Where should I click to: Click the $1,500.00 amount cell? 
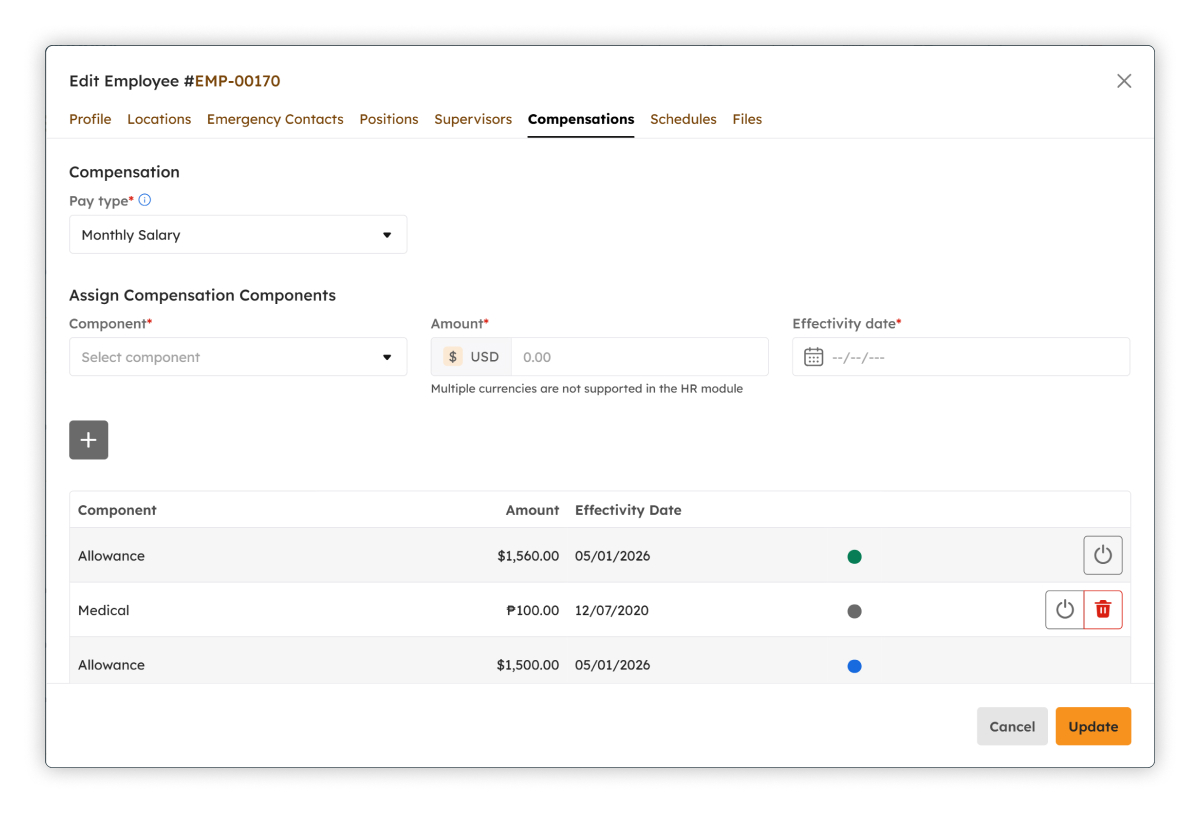(528, 665)
